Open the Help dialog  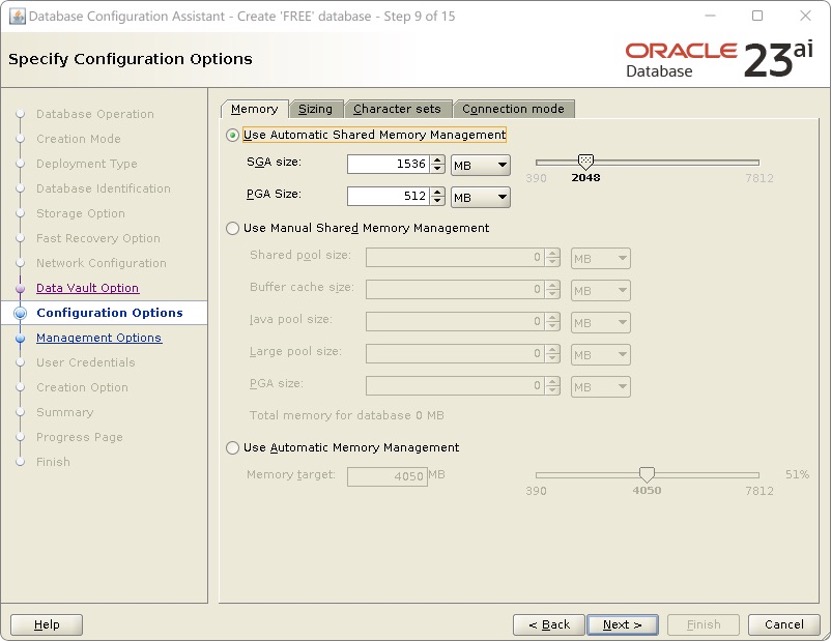coord(45,623)
